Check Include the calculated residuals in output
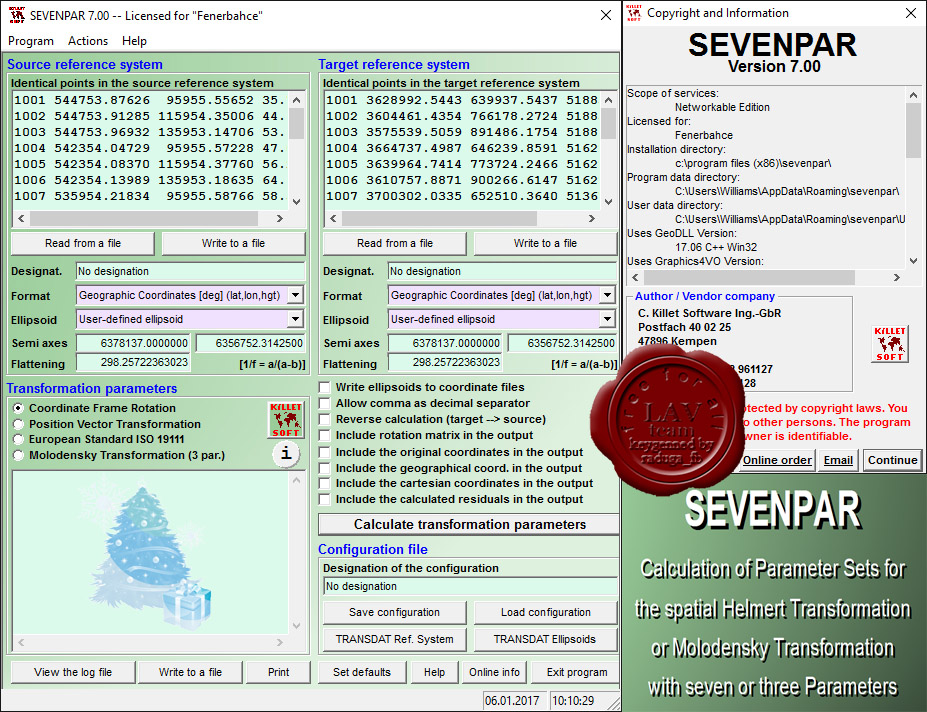 [x=325, y=500]
